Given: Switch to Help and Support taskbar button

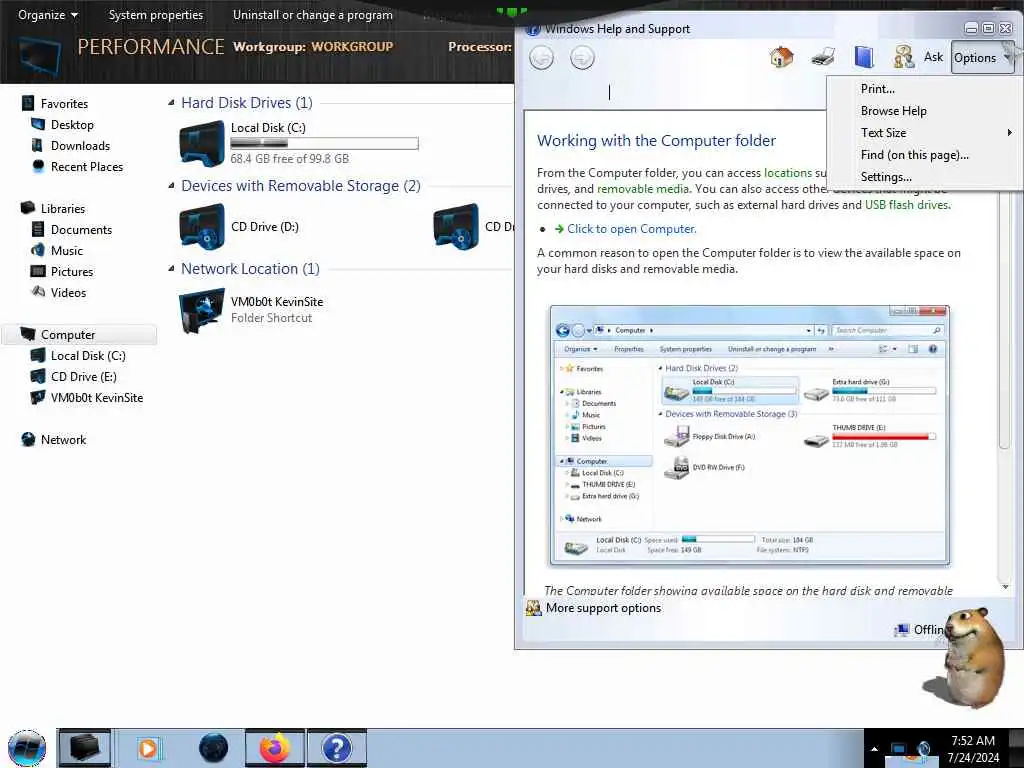Looking at the screenshot, I should coord(336,748).
